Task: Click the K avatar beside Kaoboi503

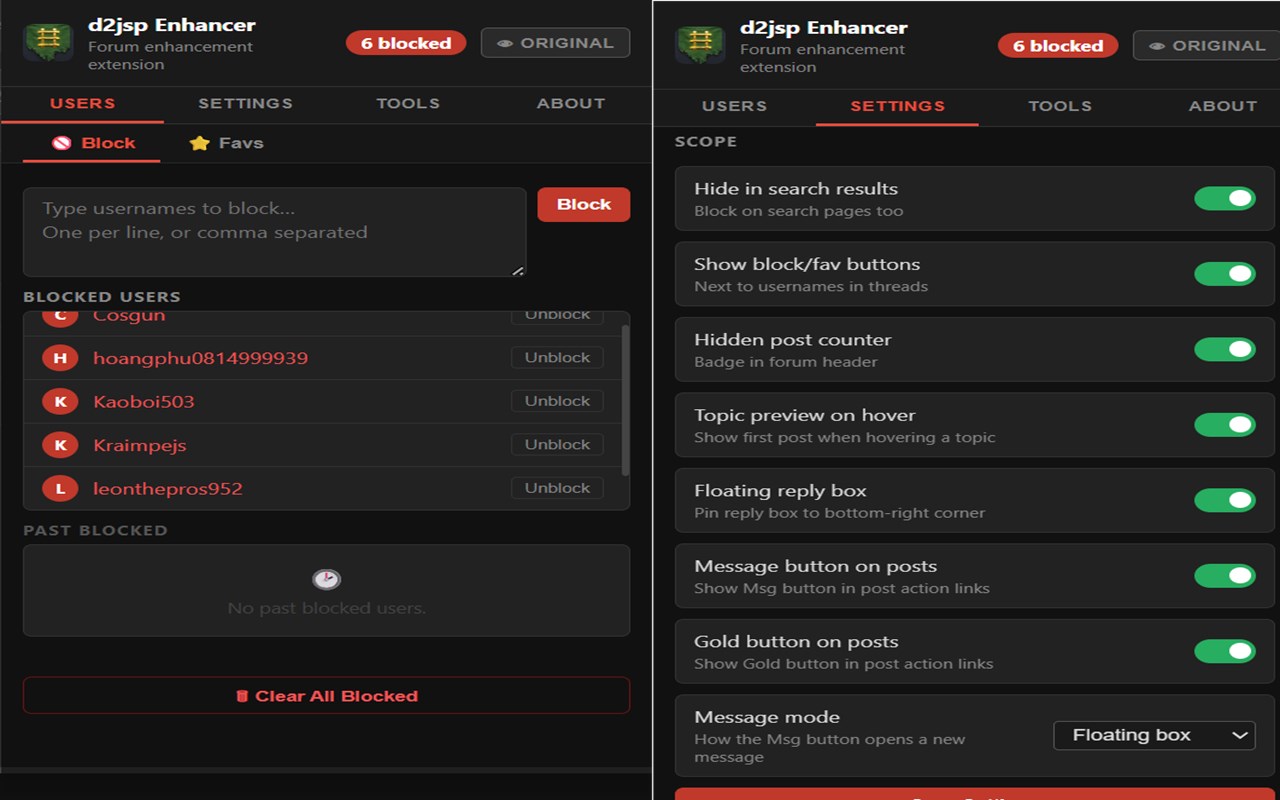Action: click(60, 402)
